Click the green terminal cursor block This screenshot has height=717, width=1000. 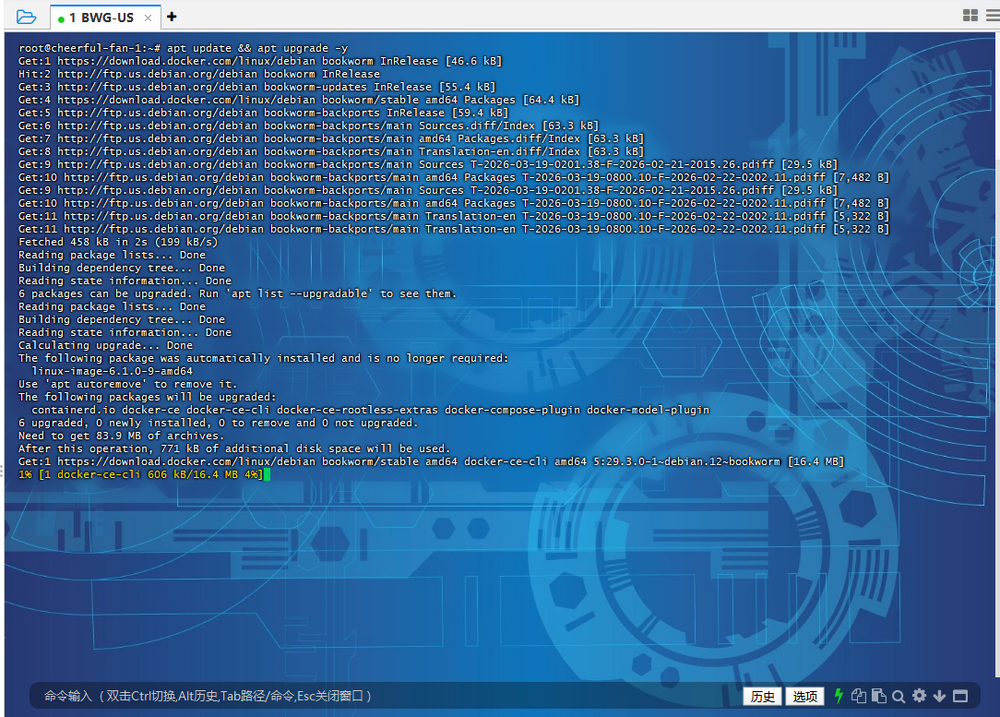tap(267, 475)
